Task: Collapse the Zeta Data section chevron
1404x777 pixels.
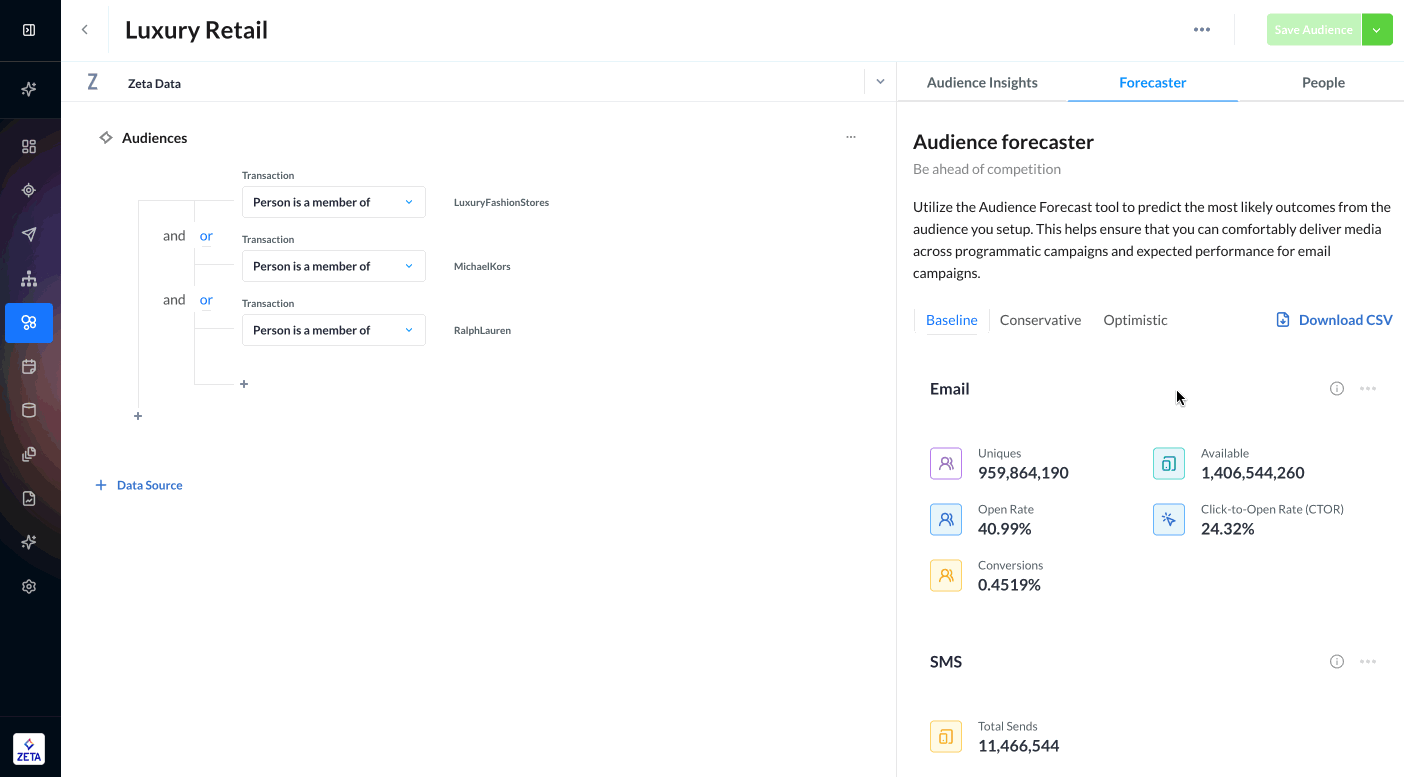Action: [880, 82]
